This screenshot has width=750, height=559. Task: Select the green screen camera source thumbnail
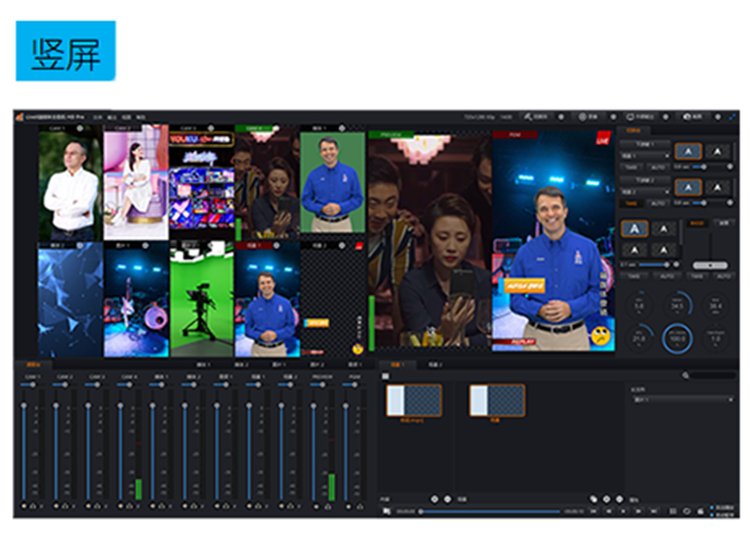pos(200,300)
